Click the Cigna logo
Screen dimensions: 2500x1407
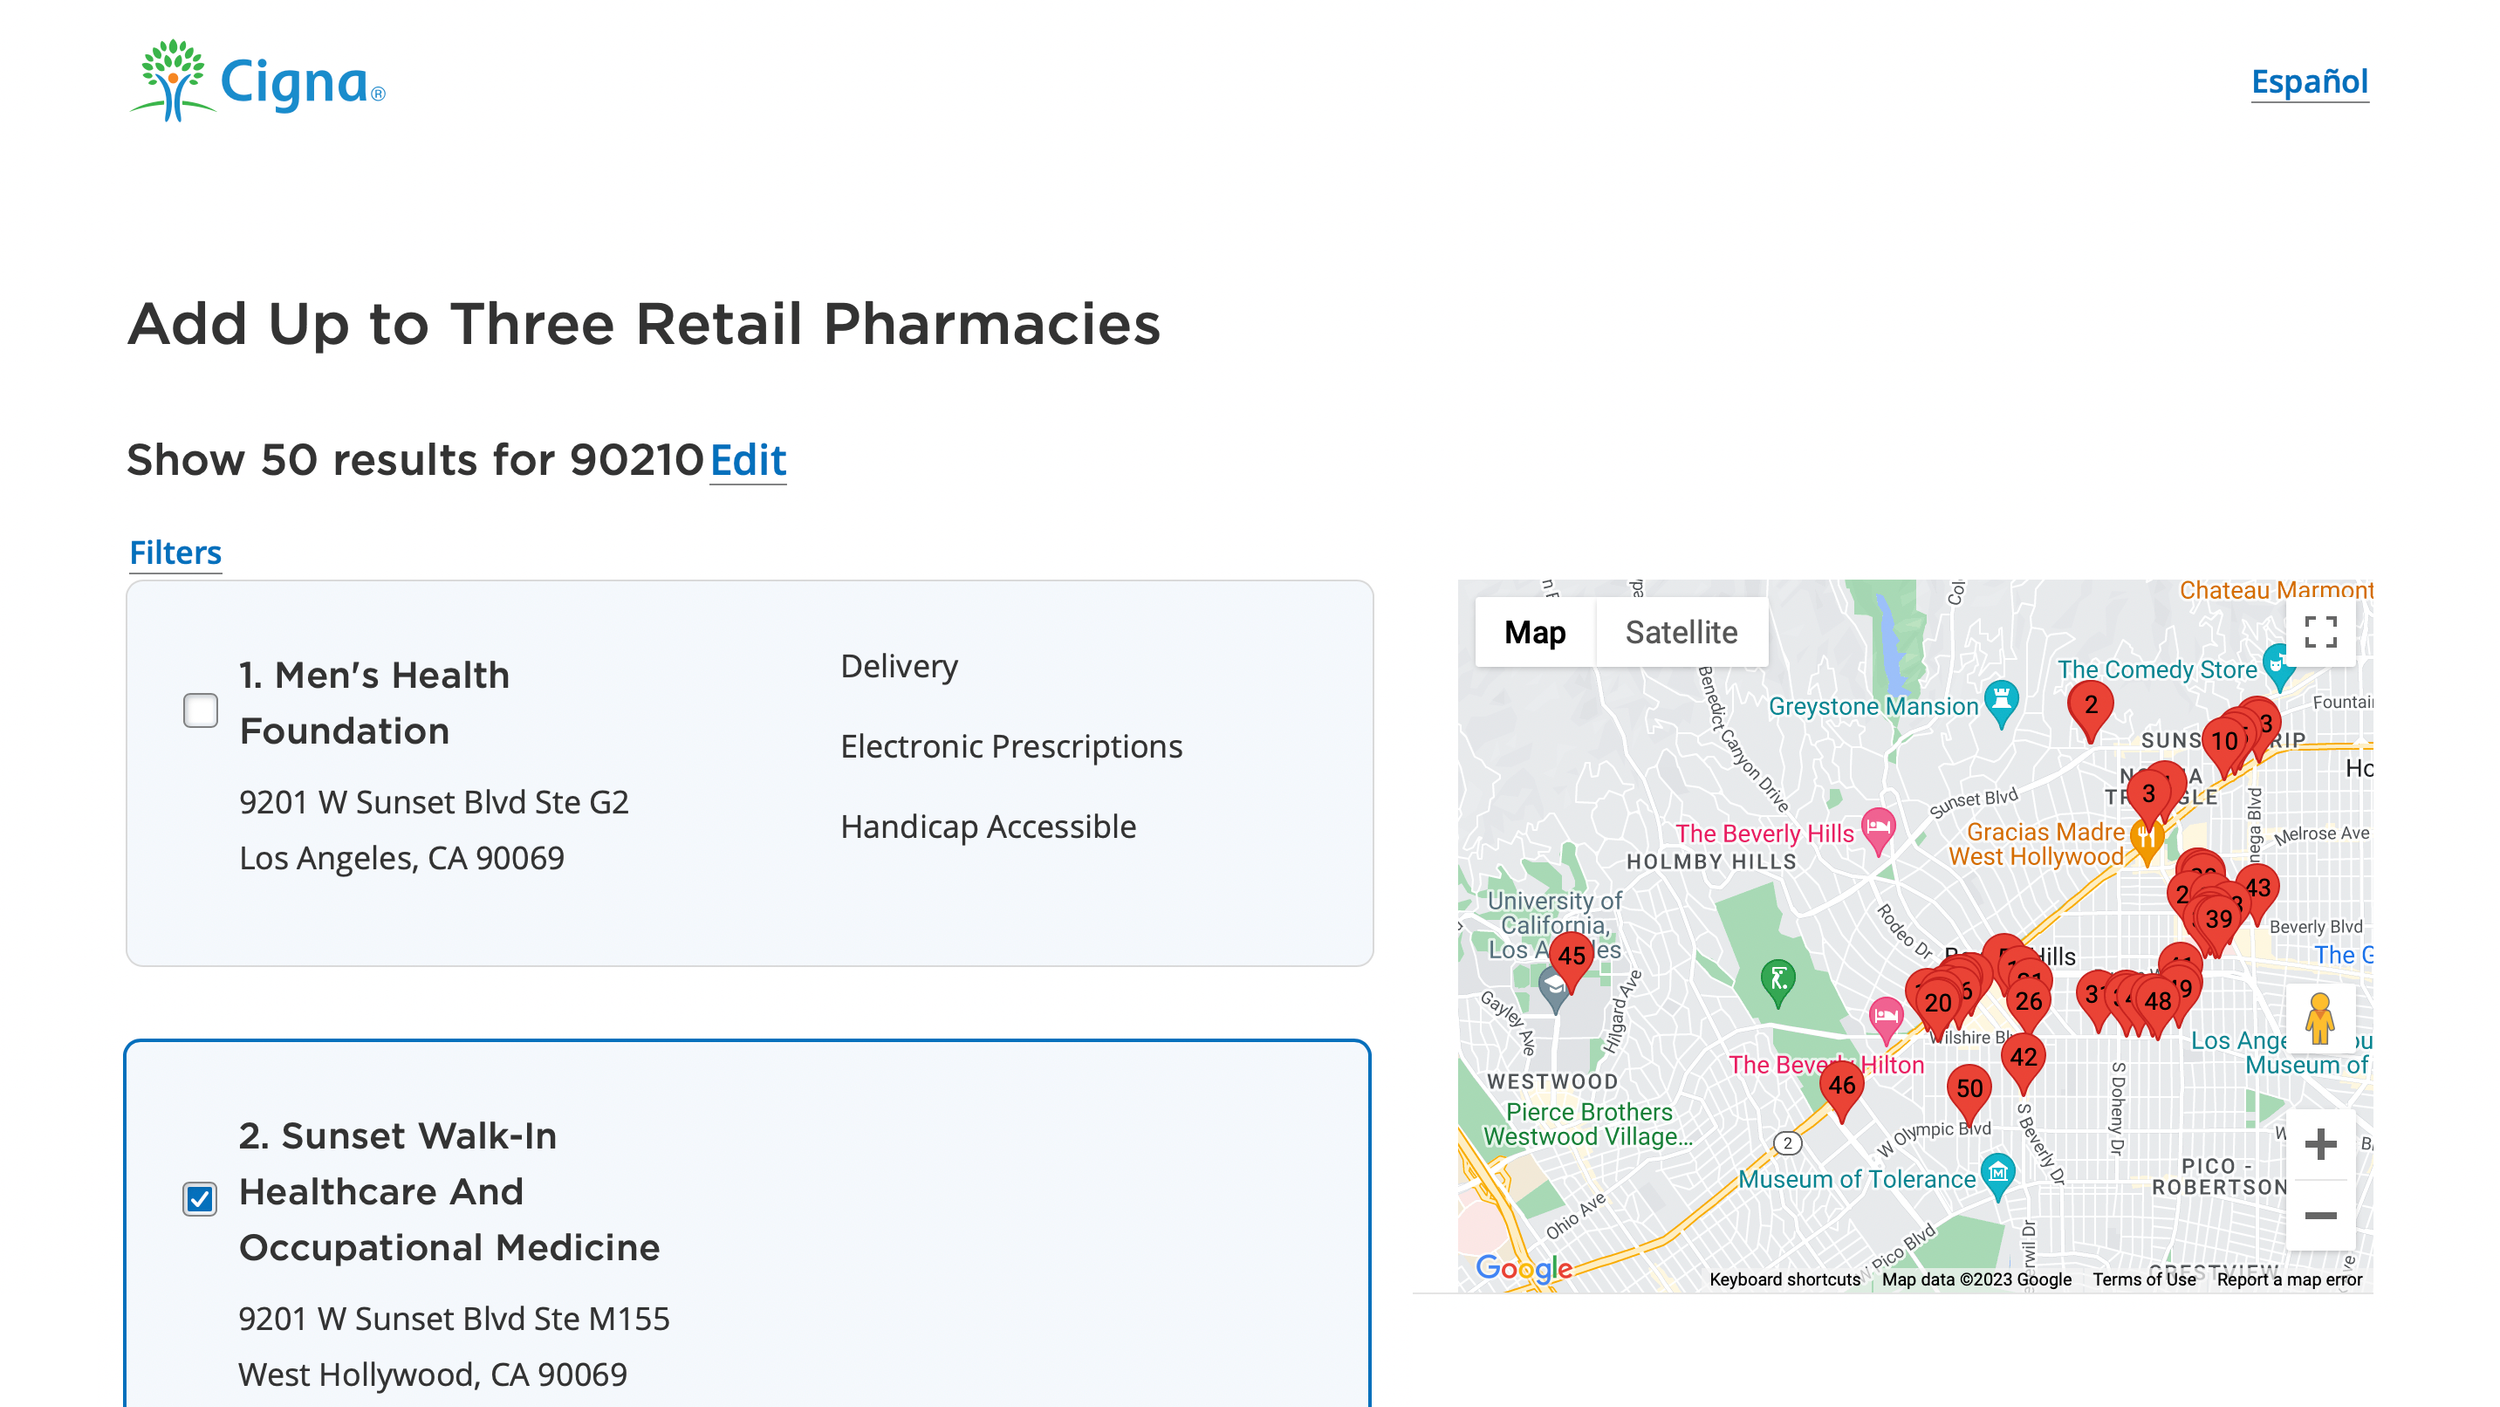[x=257, y=81]
